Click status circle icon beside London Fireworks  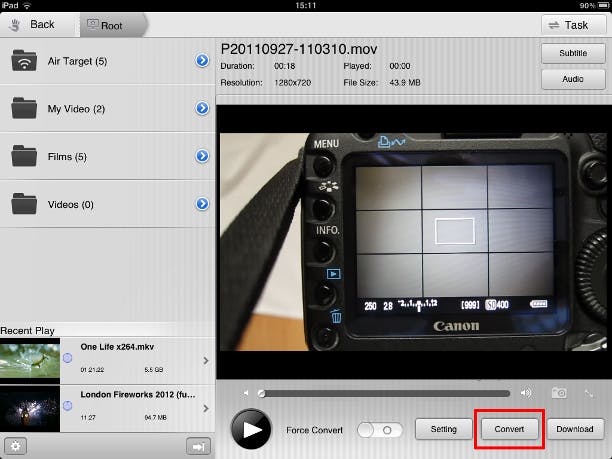pos(68,406)
